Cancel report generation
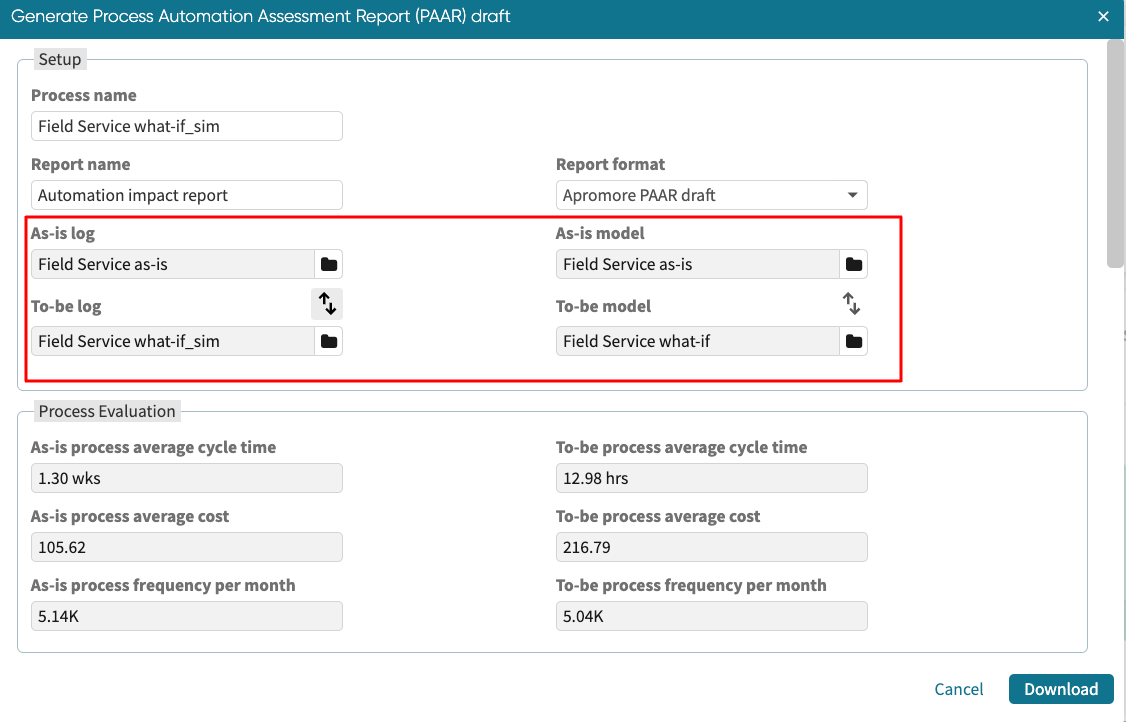Screen dimensions: 1126x722 click(x=958, y=689)
